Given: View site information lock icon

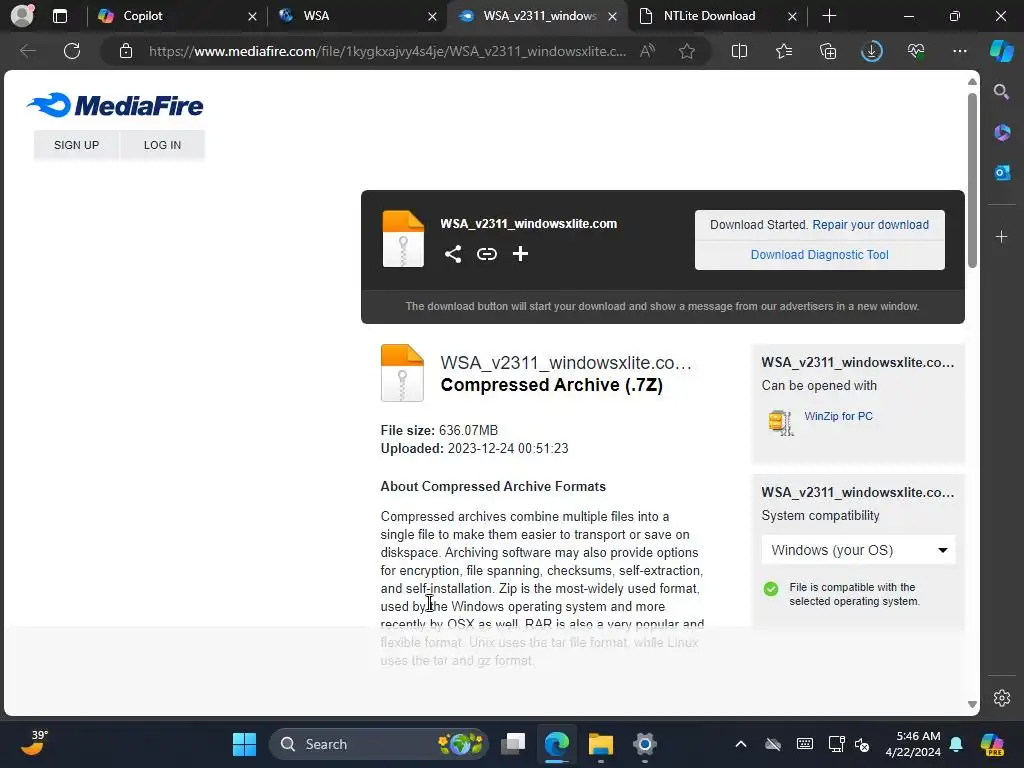Looking at the screenshot, I should 126,51.
